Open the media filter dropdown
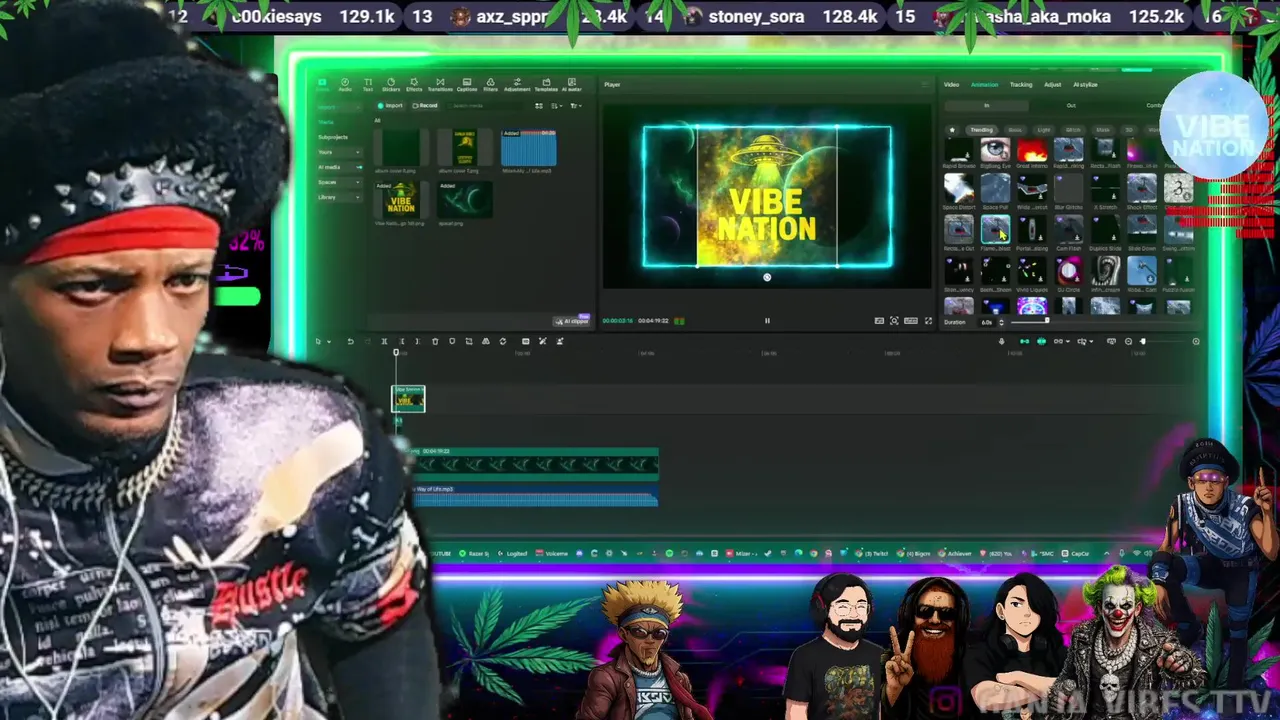This screenshot has width=1280, height=720. [576, 106]
